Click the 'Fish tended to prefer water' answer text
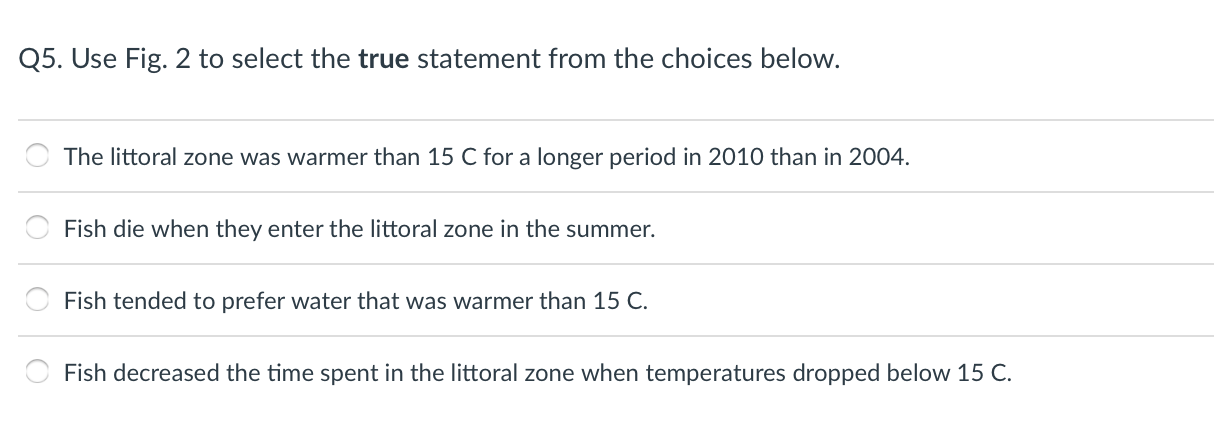This screenshot has width=1214, height=430. click(x=356, y=301)
